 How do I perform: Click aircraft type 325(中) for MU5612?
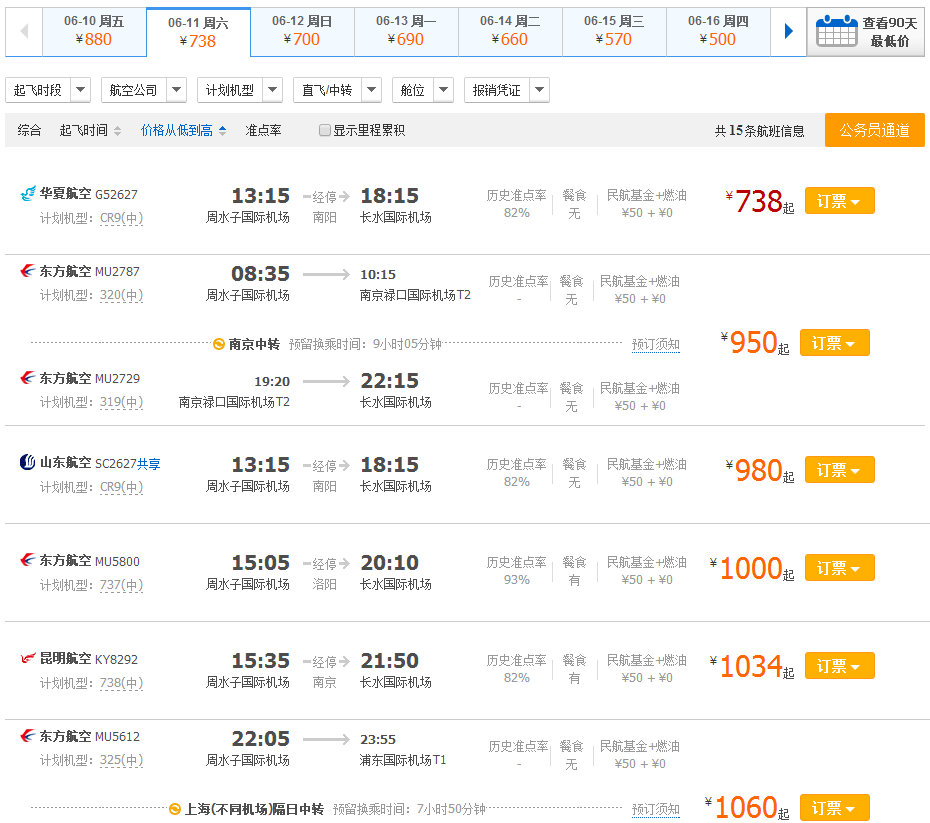tap(122, 760)
